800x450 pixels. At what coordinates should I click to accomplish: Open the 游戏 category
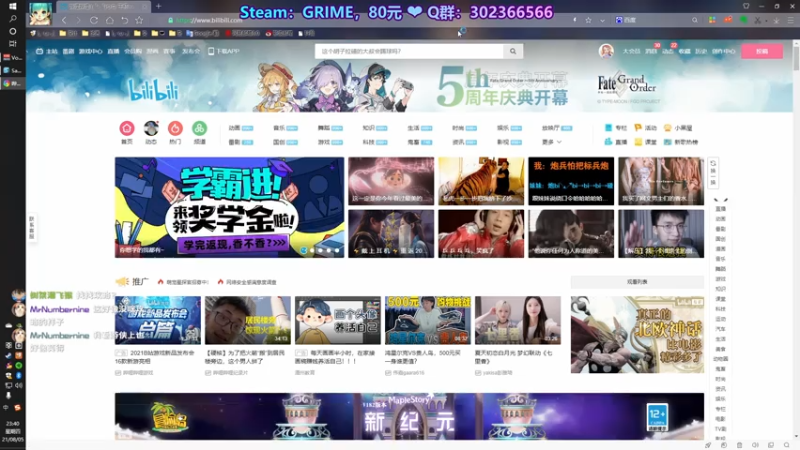click(x=330, y=142)
